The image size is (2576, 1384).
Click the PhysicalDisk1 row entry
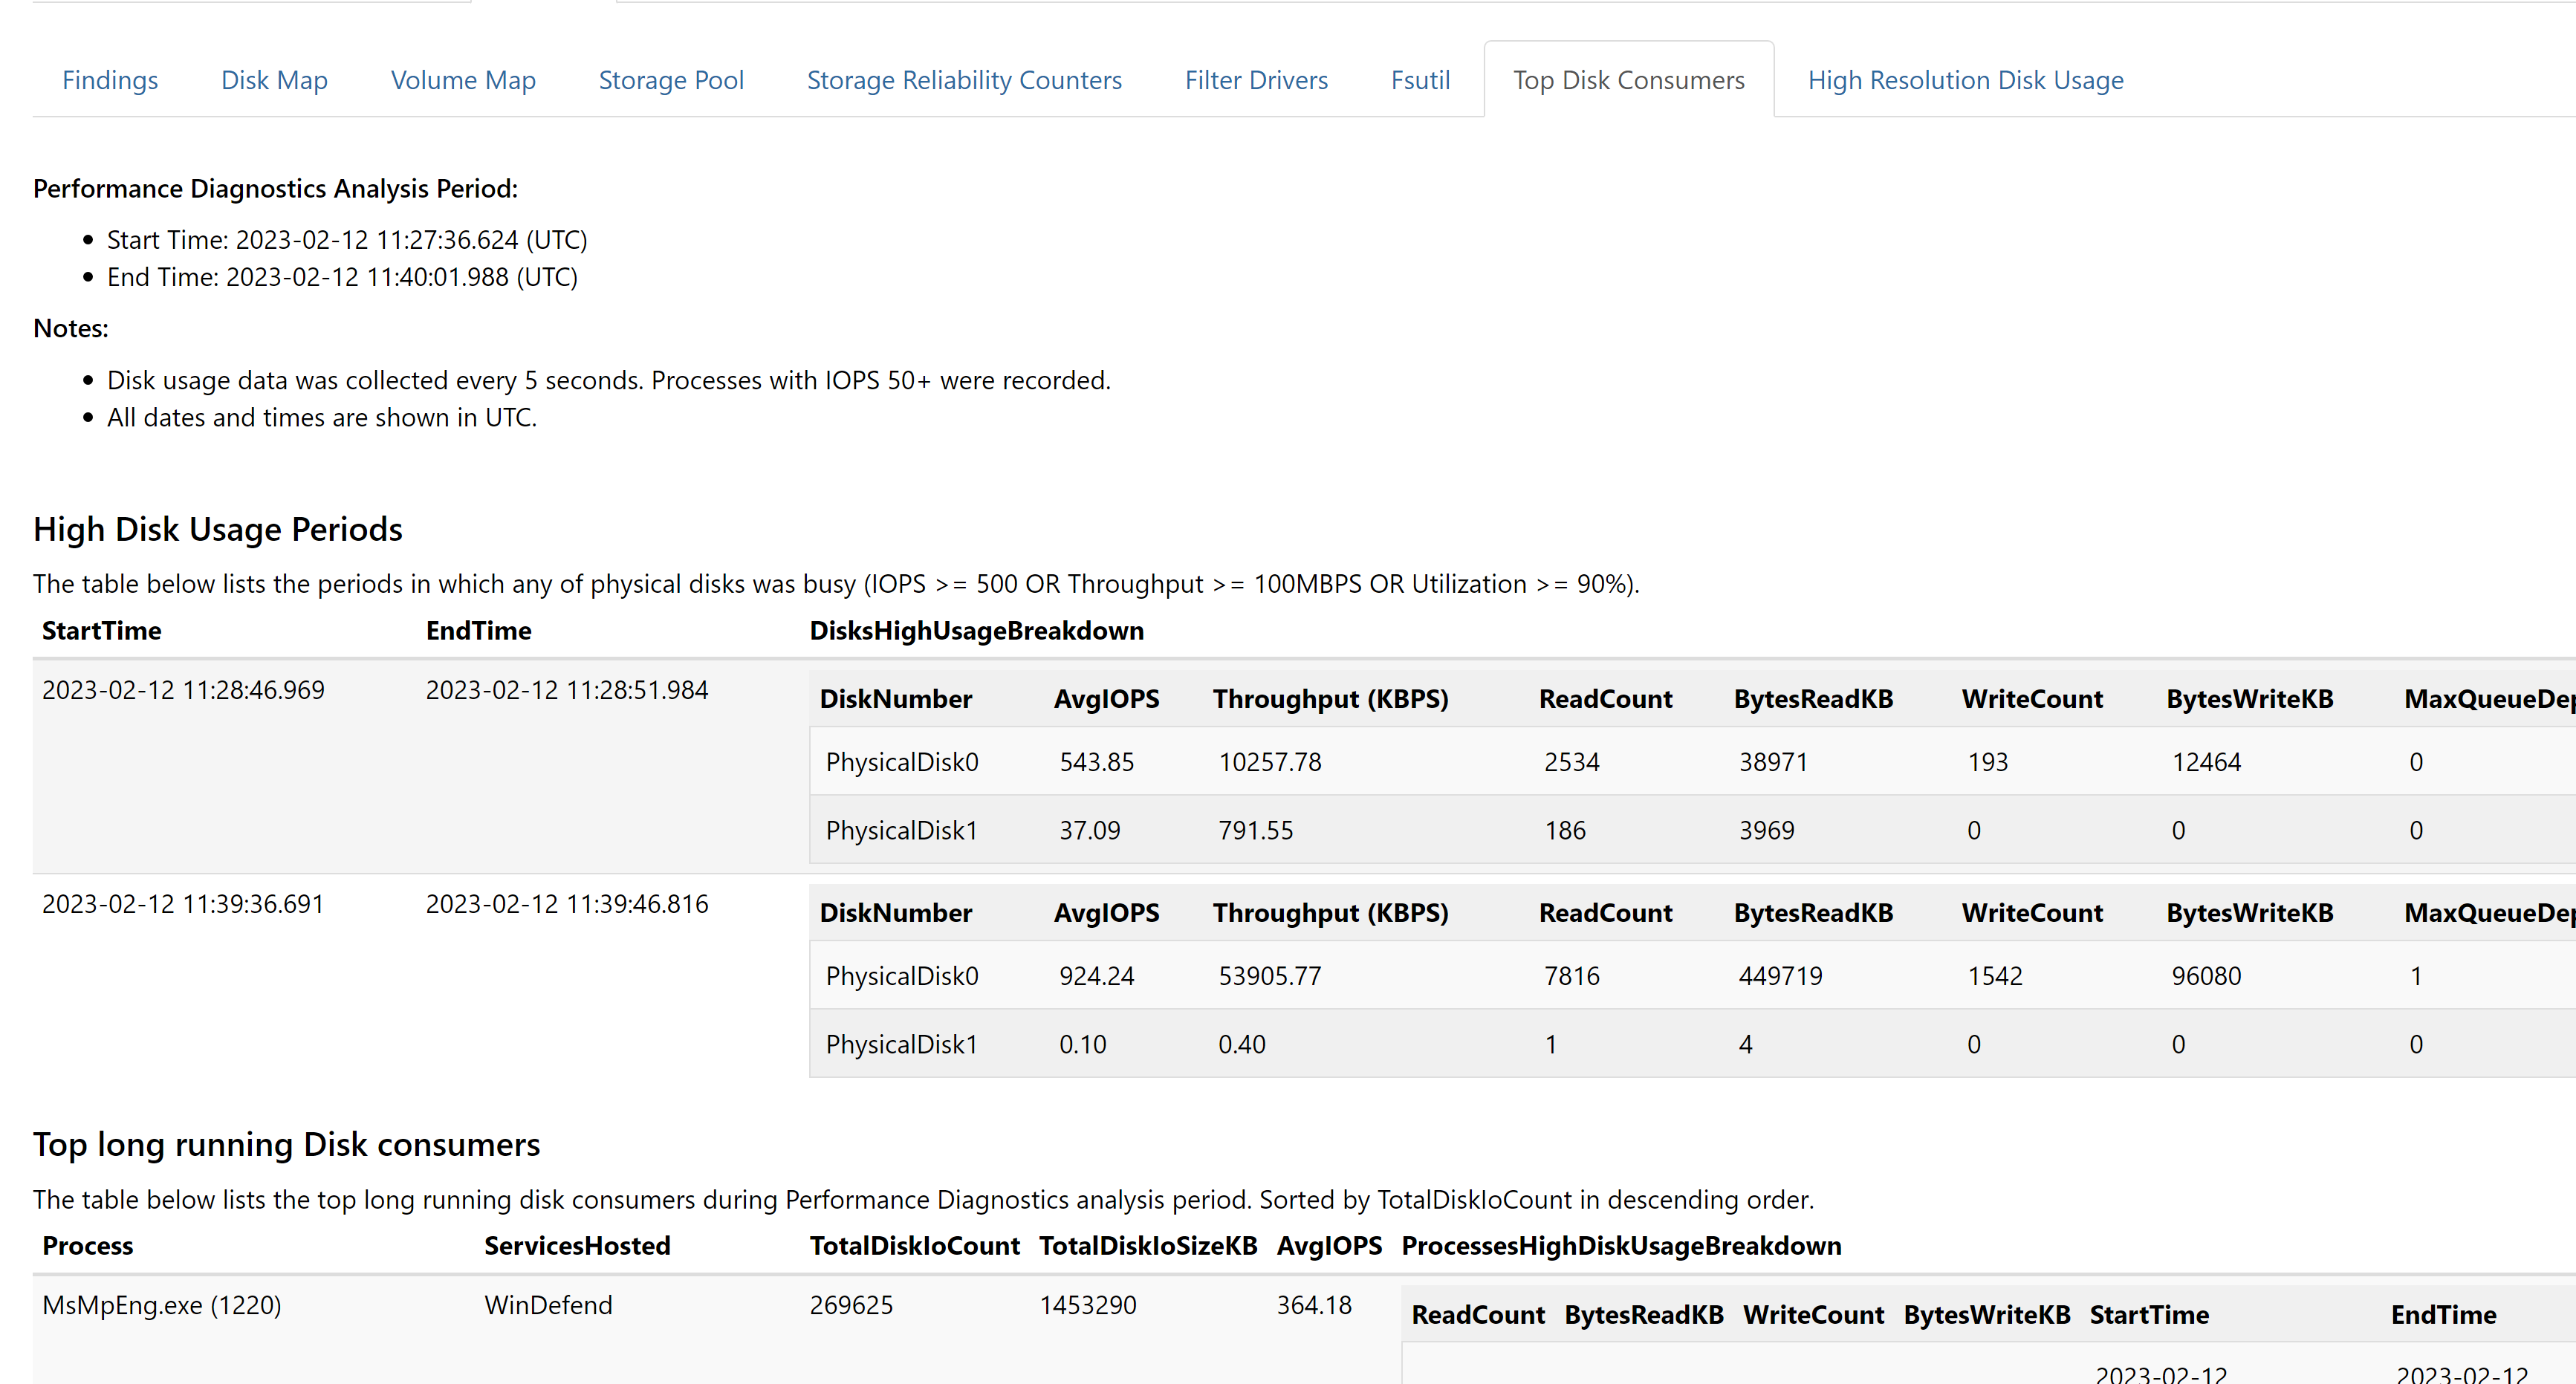pyautogui.click(x=901, y=830)
